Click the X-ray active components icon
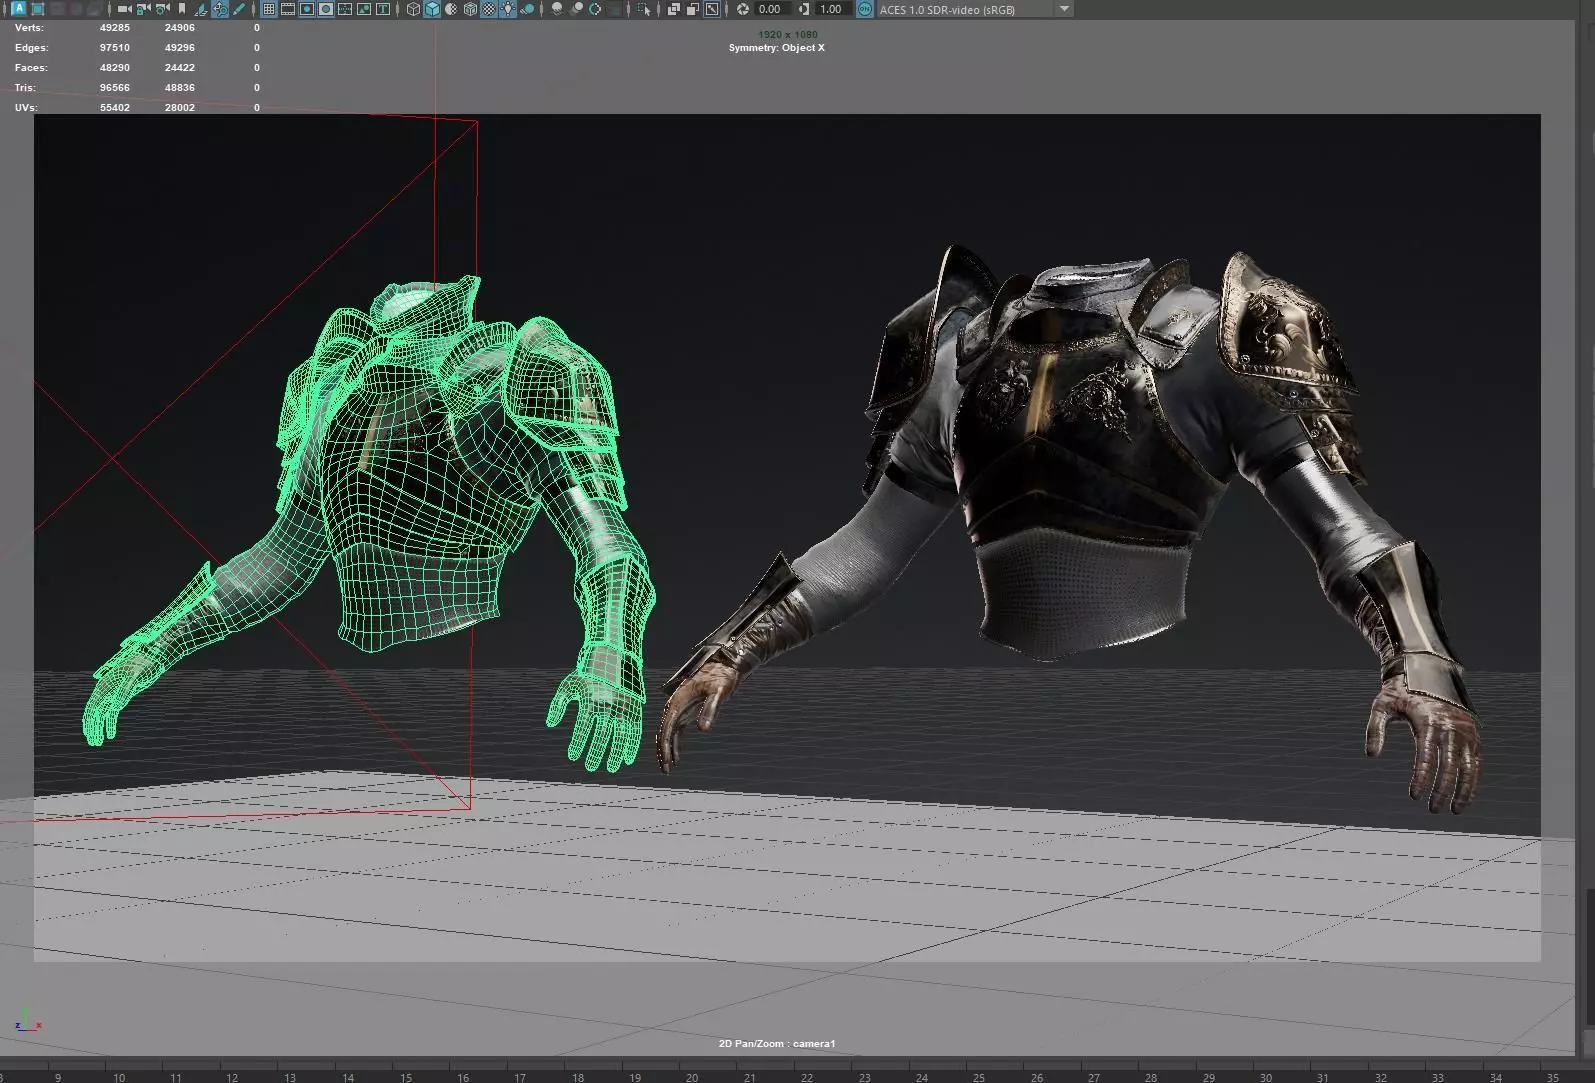The width and height of the screenshot is (1595, 1083). 693,9
